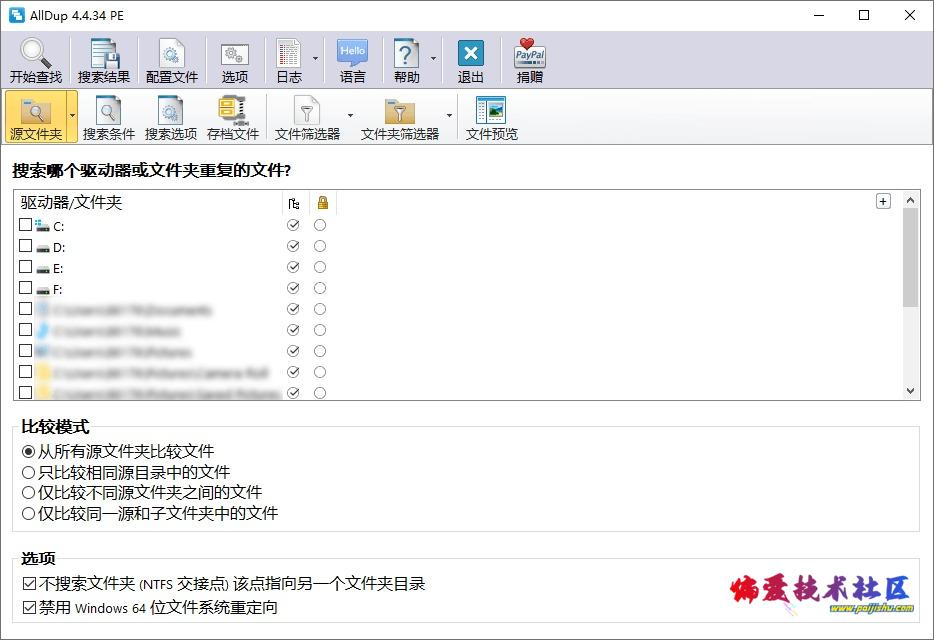Viewport: 934px width, 640px height.
Task: Select 从所有源文件夹比较文件 radio option
Action: [x=118, y=451]
